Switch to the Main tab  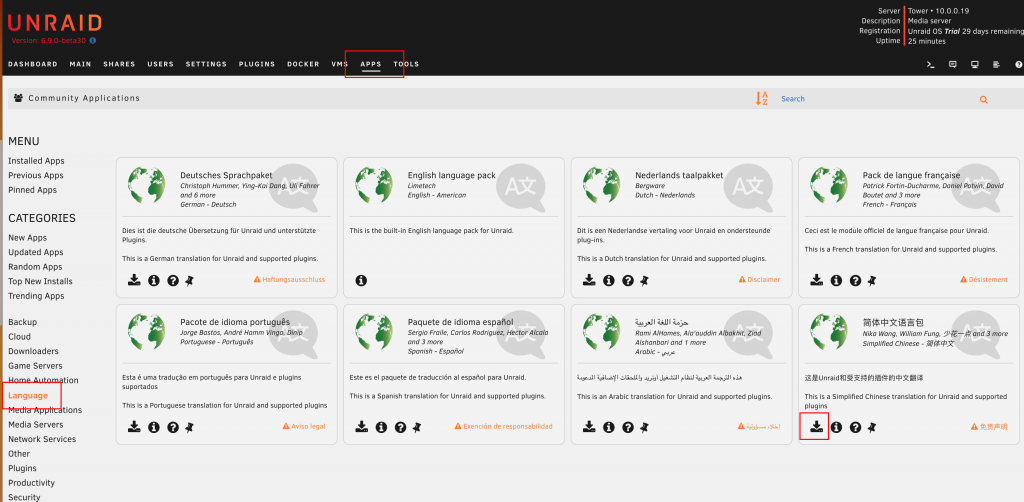[x=80, y=64]
